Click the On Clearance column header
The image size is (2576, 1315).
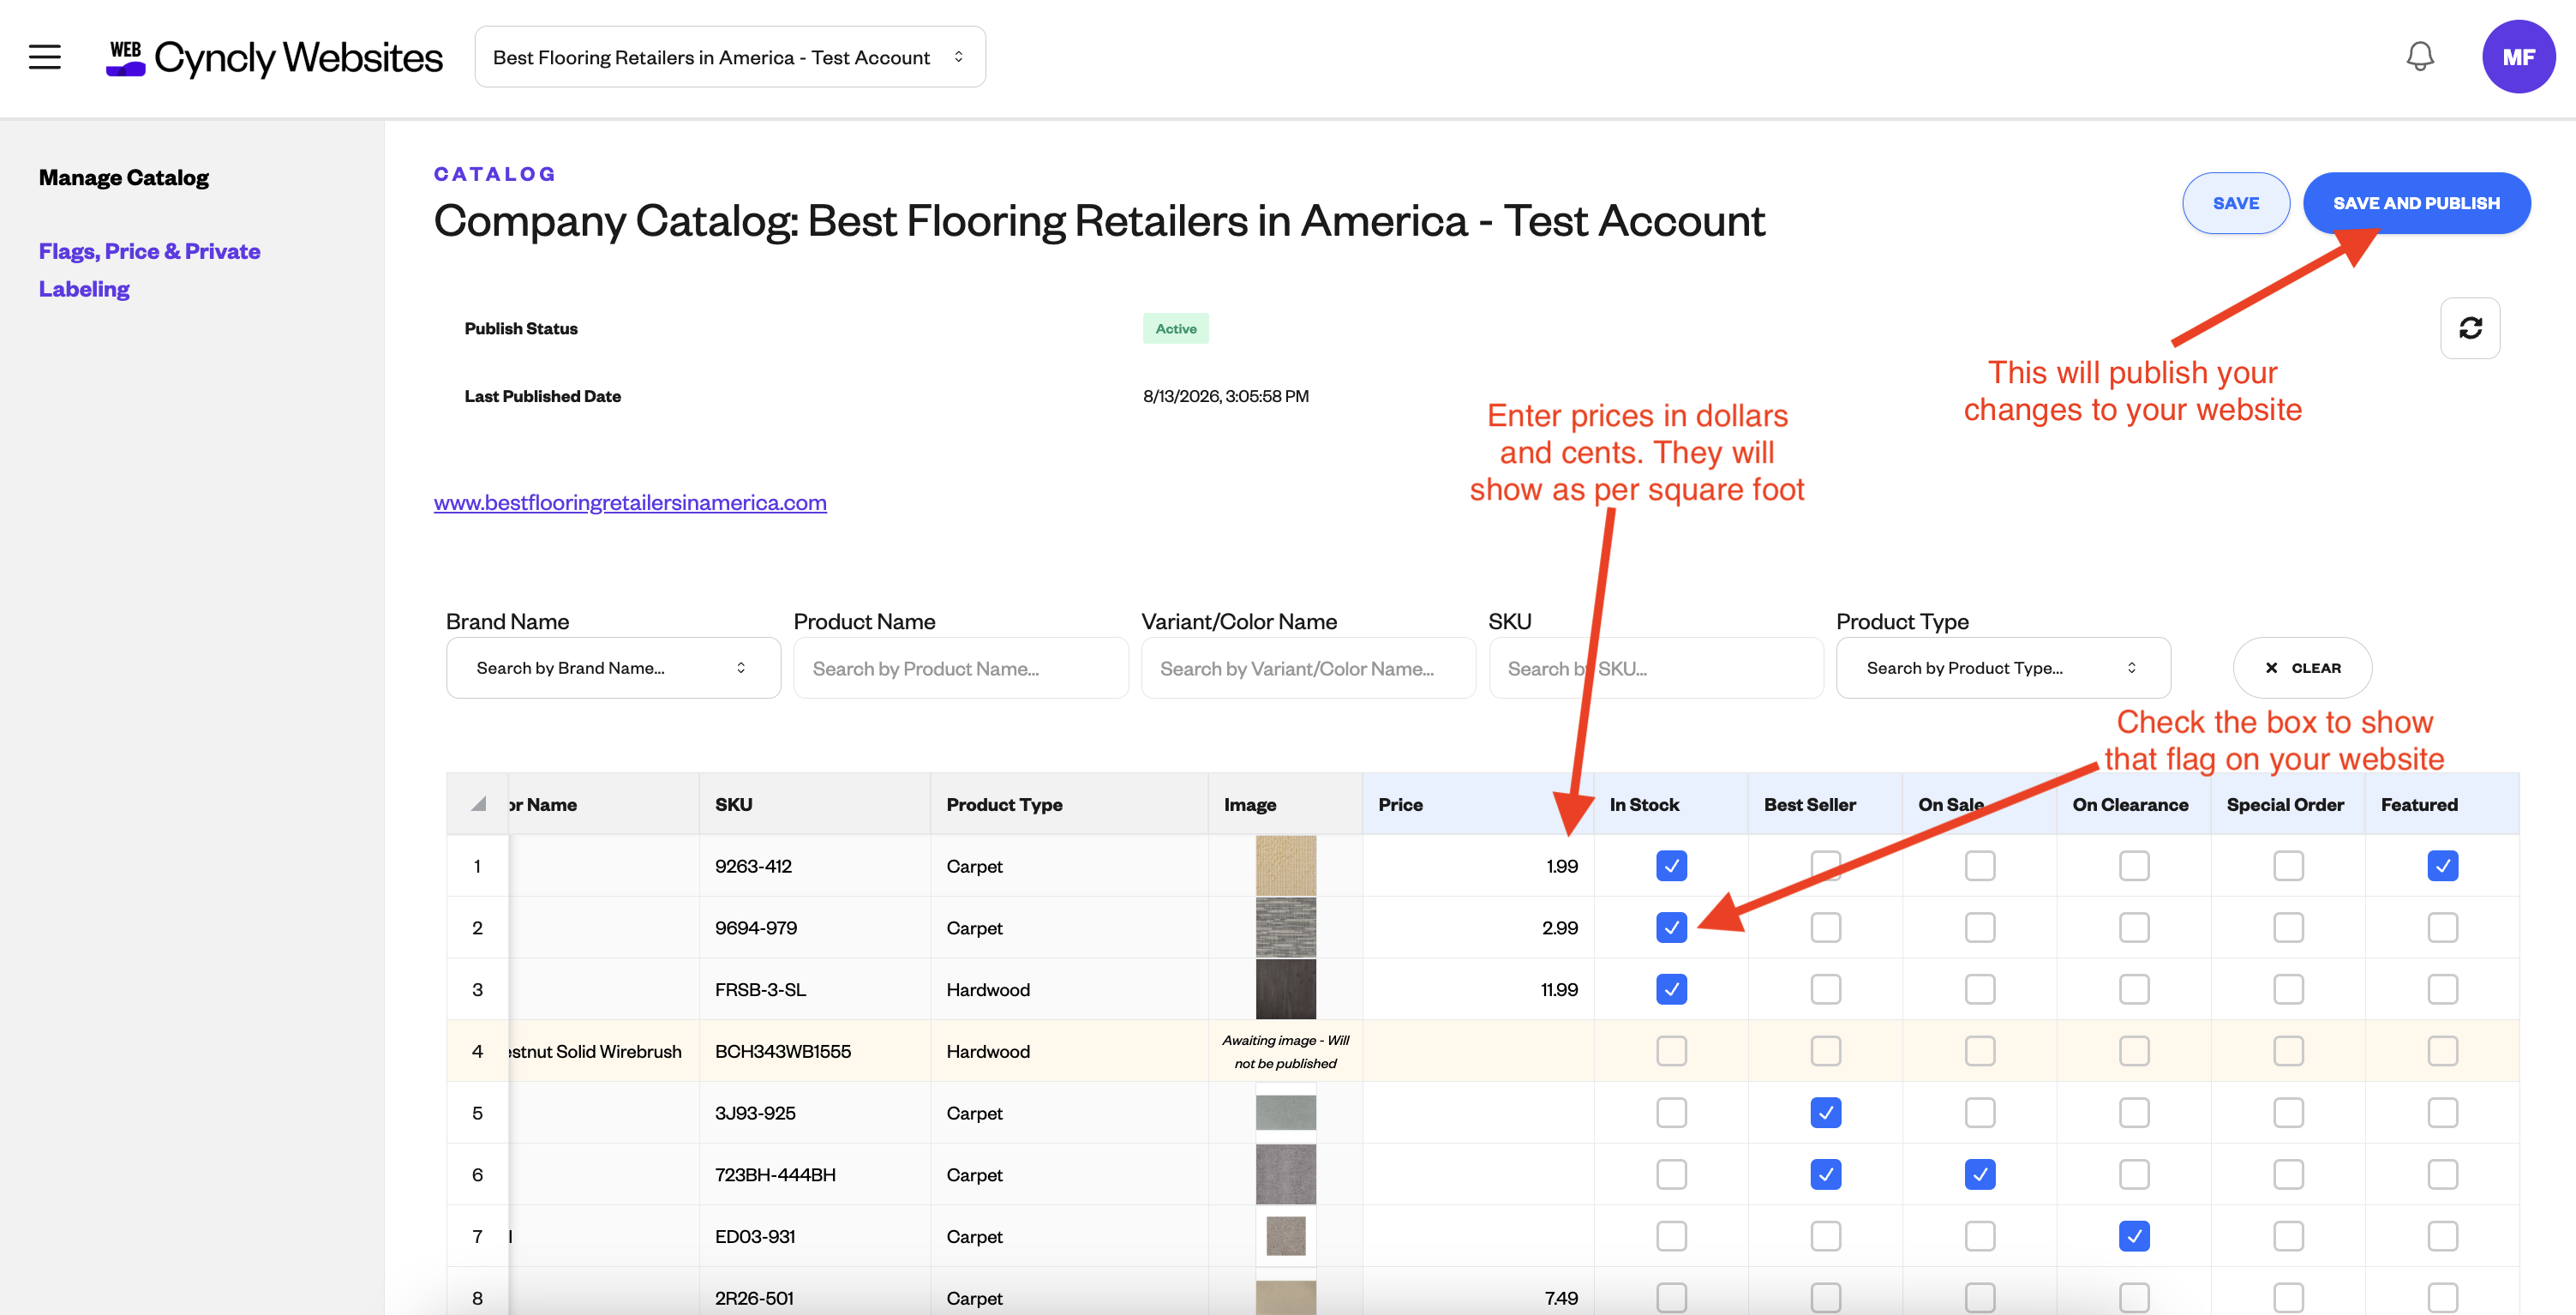pos(2133,804)
